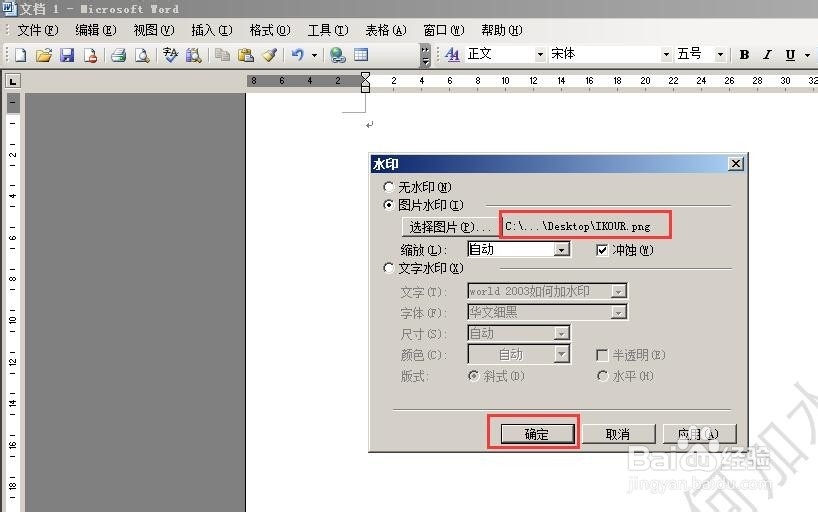Open Print Preview magnifier icon
Image resolution: width=818 pixels, height=512 pixels.
pos(142,55)
